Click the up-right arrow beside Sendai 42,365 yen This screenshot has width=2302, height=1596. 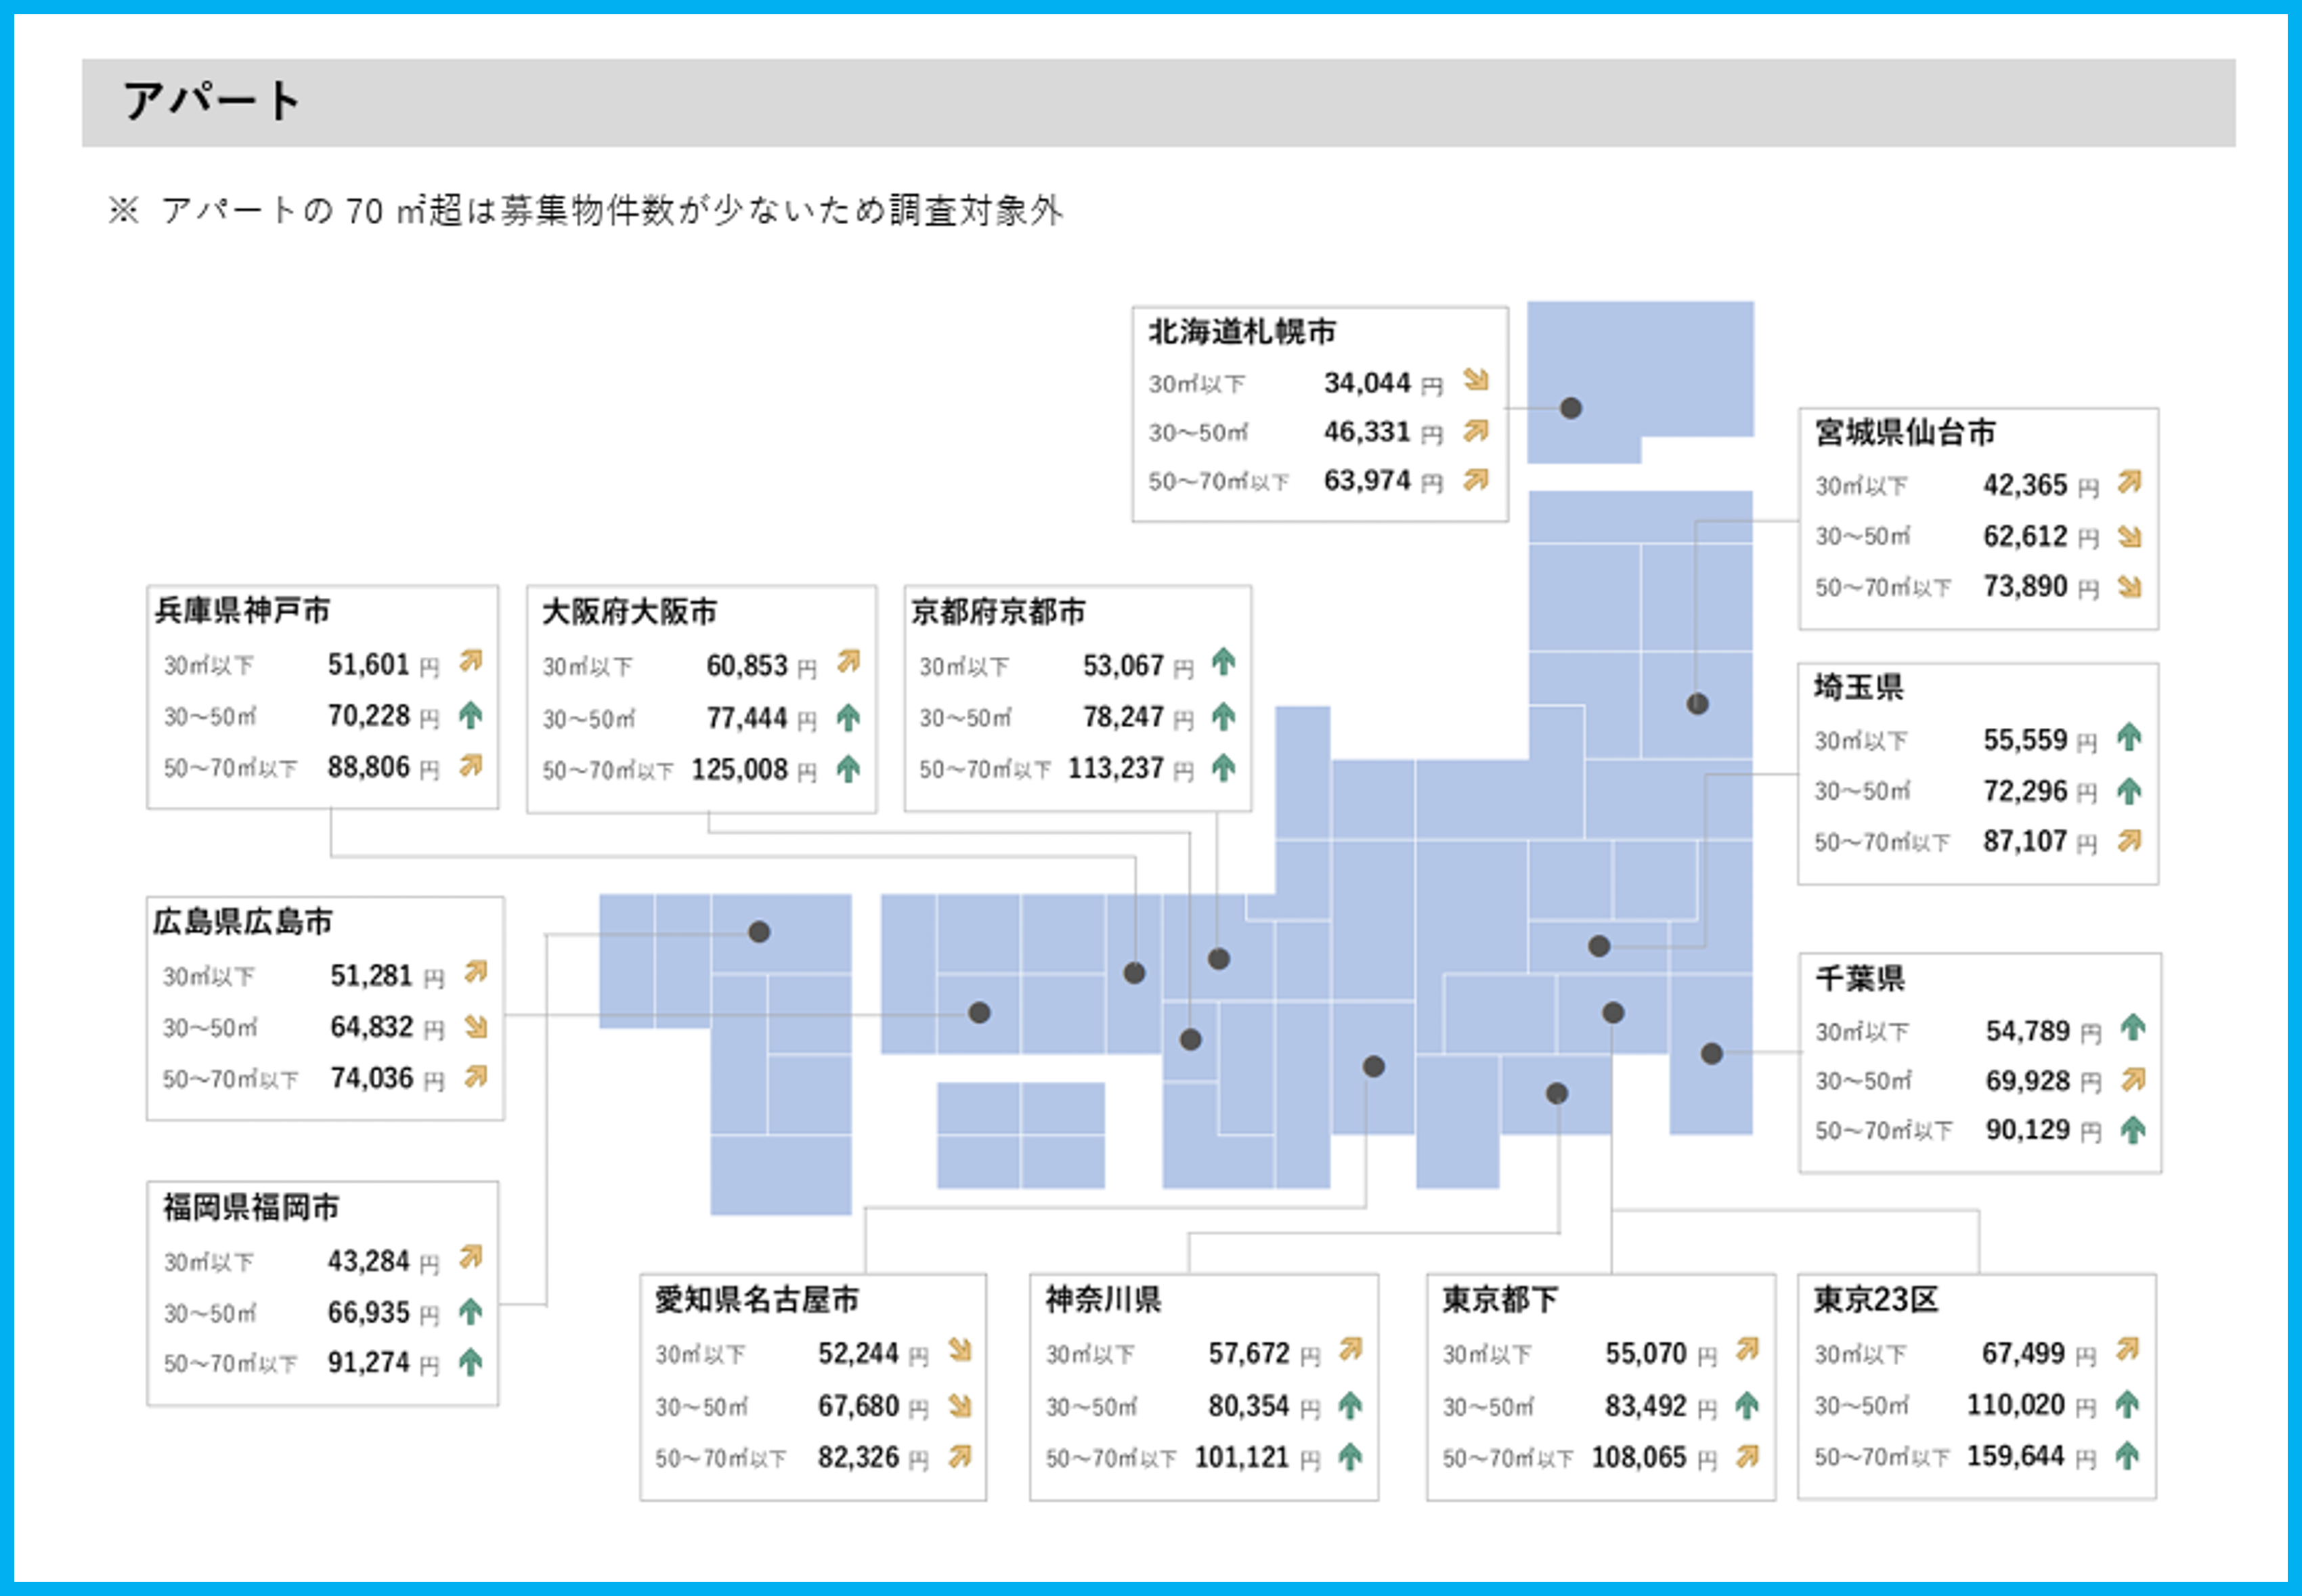click(2129, 482)
